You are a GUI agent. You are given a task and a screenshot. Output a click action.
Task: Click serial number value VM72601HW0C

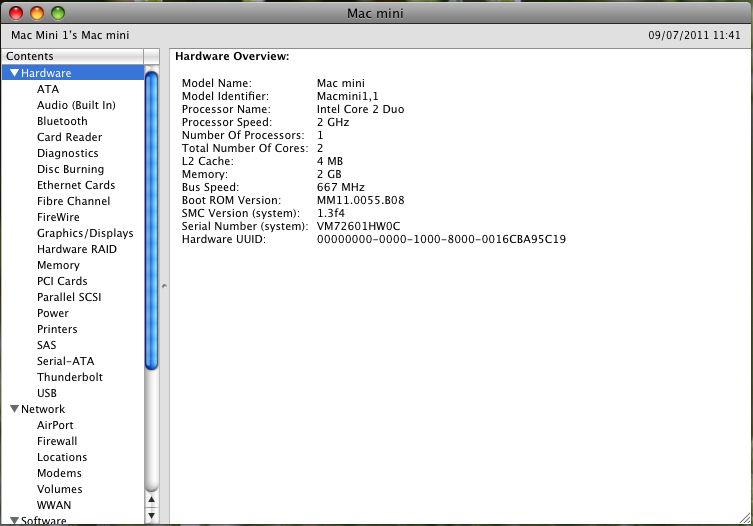pos(358,226)
